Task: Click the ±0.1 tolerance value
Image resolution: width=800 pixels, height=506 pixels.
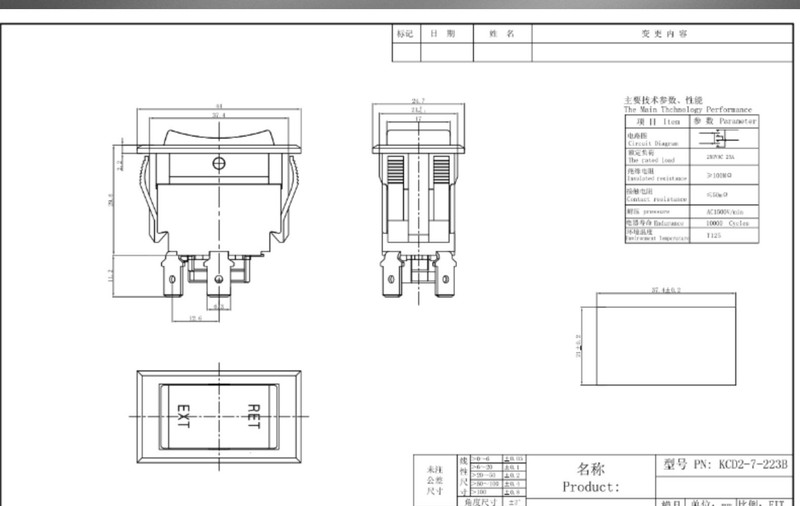Action: pos(513,467)
